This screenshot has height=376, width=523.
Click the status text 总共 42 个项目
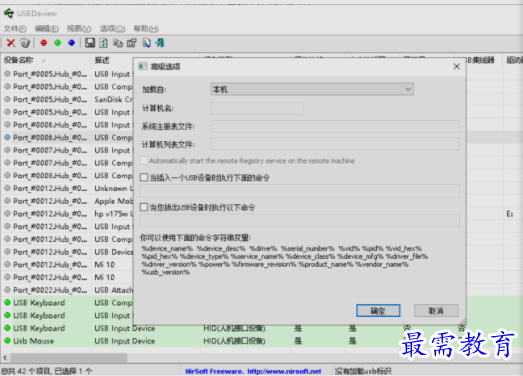pos(26,371)
